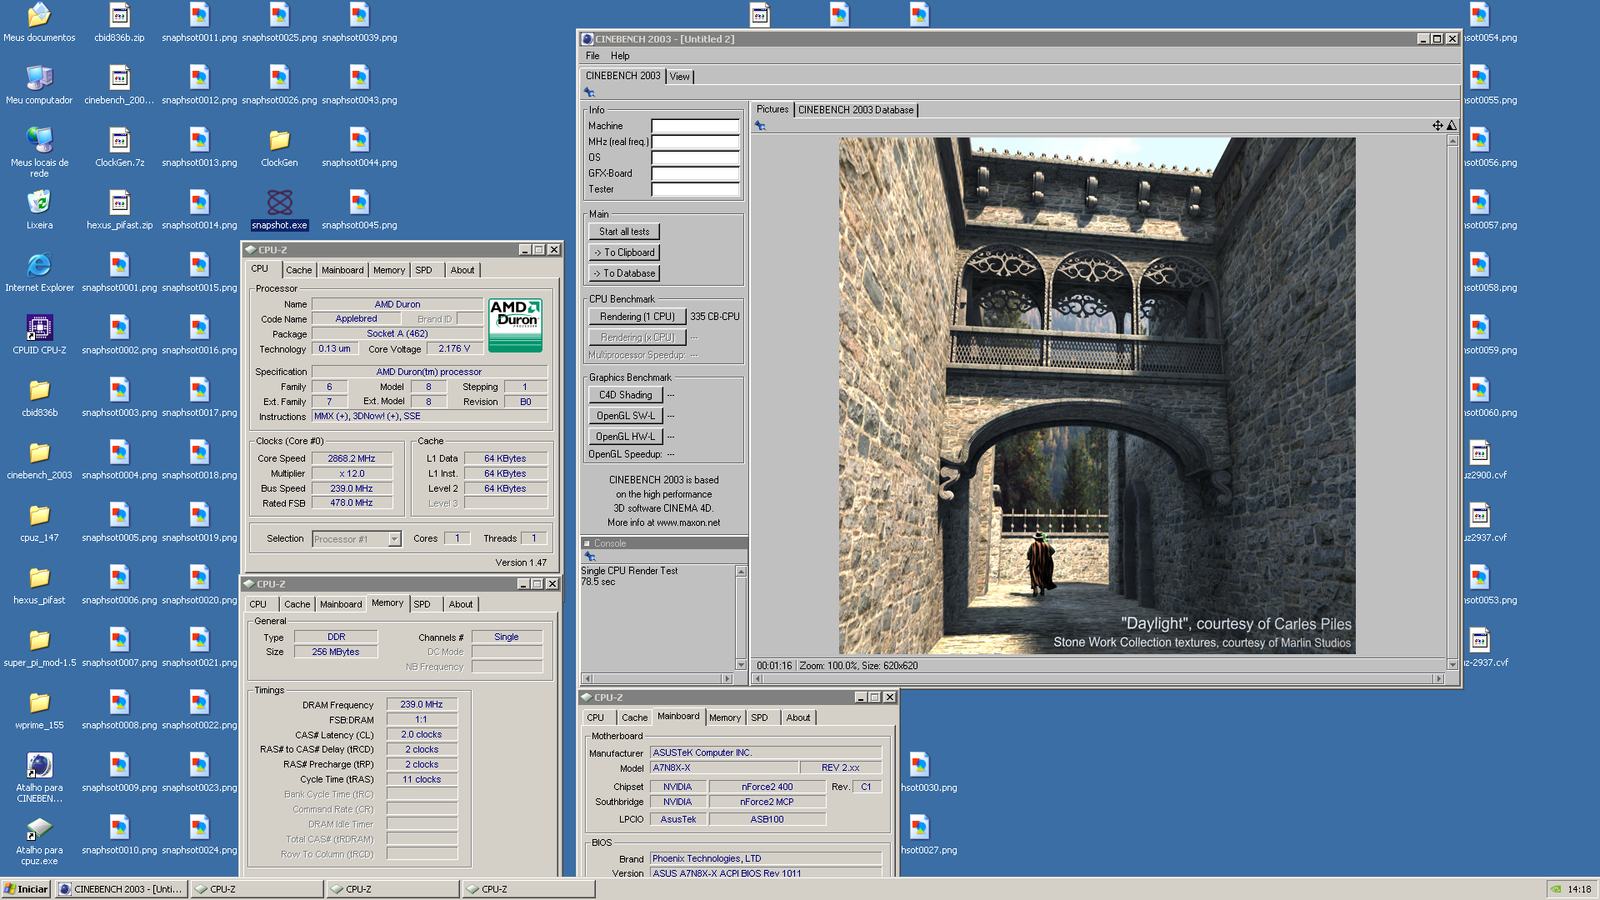Screen dimensions: 1600x900
Task: Open the CPUID CPU-Z desktop shortcut
Action: [39, 328]
